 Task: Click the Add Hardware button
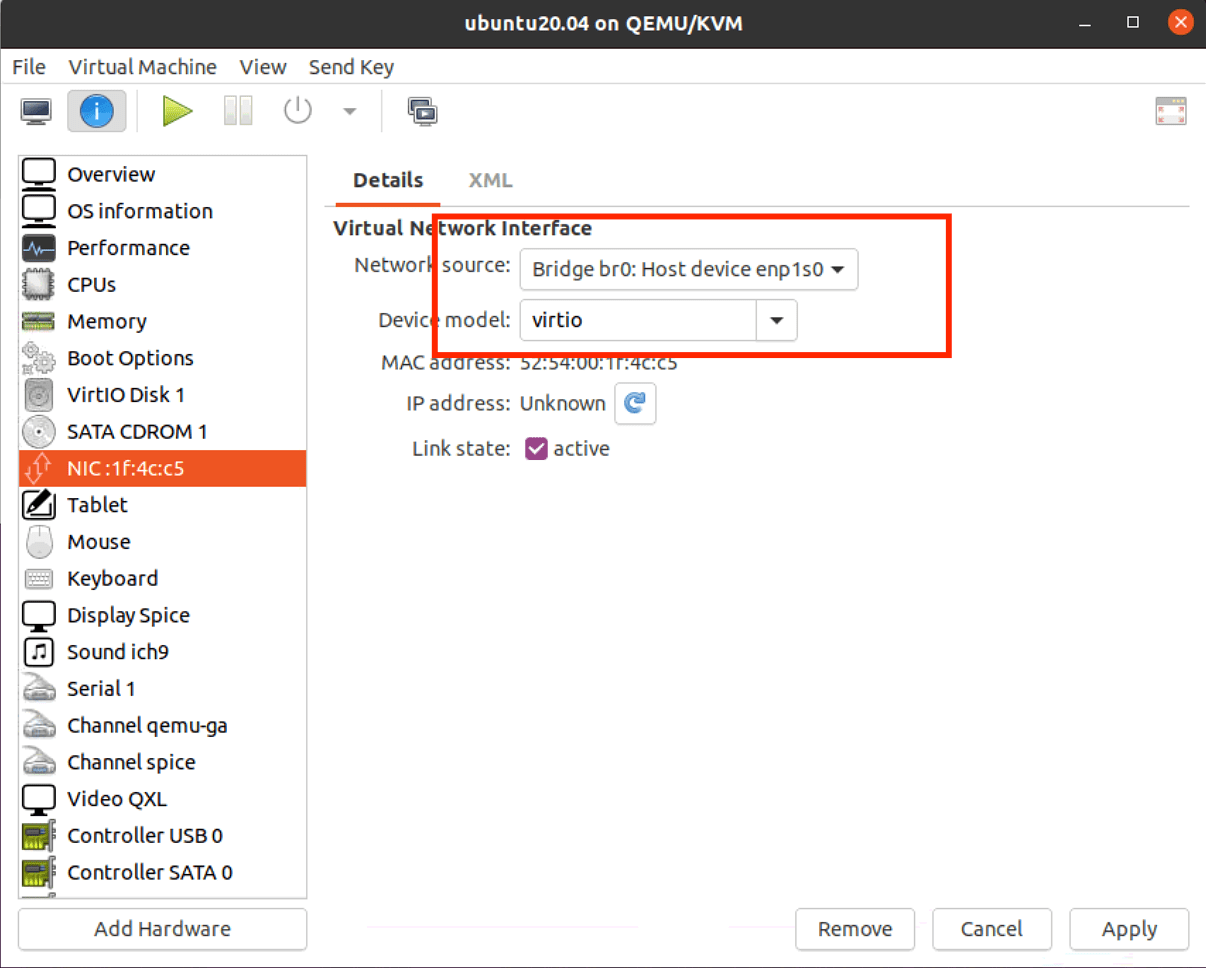(x=161, y=929)
